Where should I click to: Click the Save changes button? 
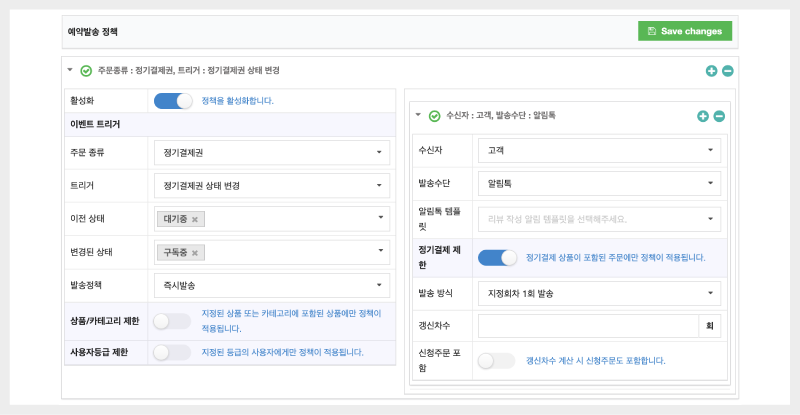click(x=684, y=31)
